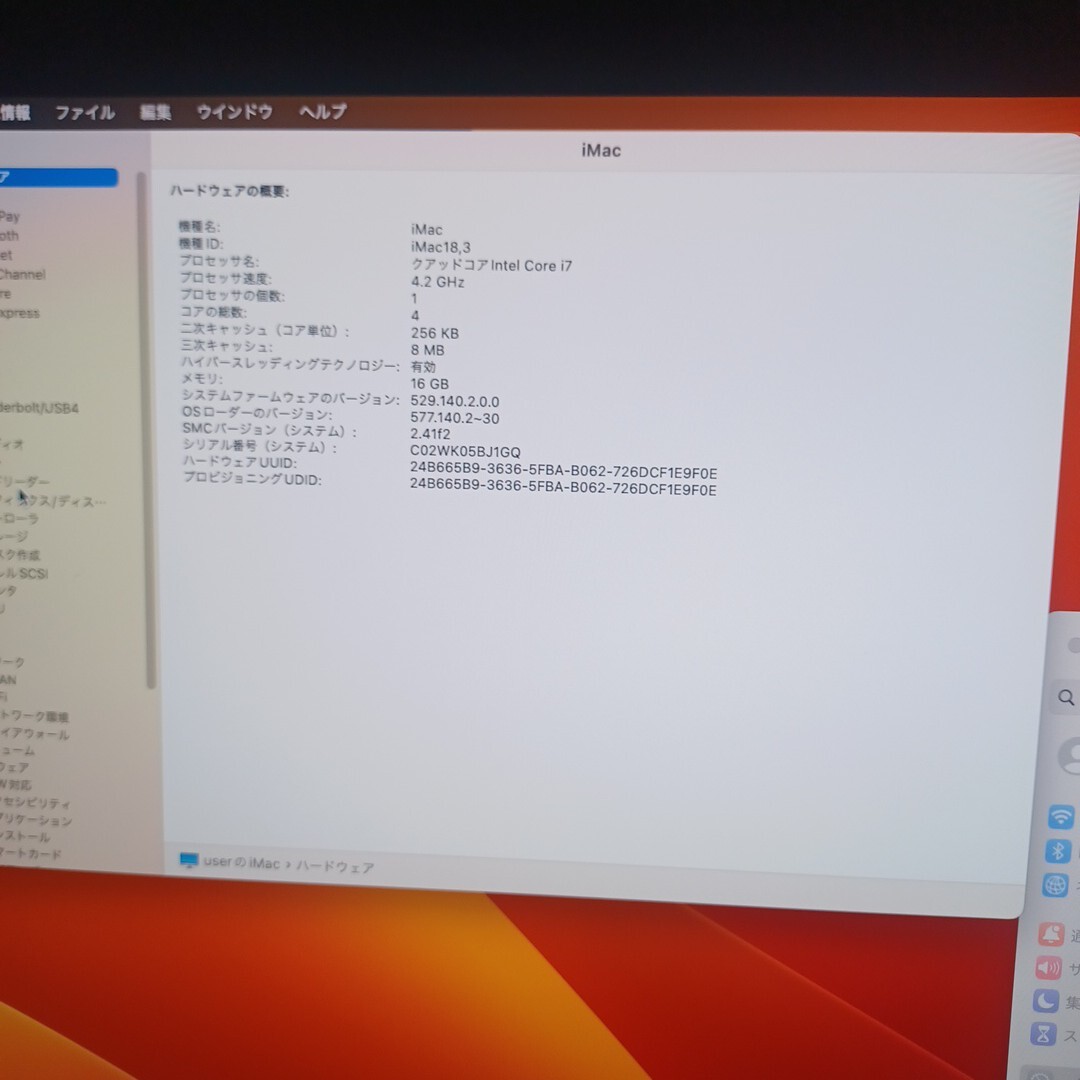Click the 16 GB memory value

pos(430,384)
